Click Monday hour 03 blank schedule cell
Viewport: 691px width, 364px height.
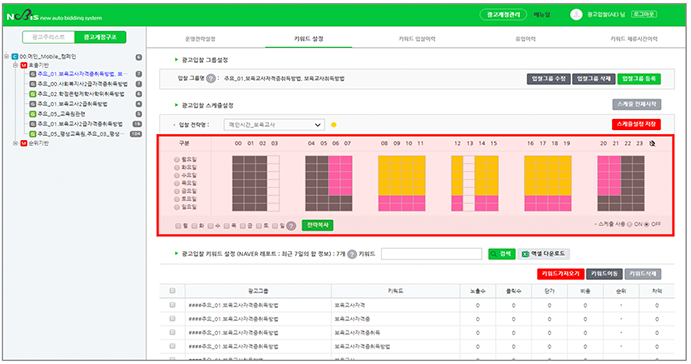273,160
